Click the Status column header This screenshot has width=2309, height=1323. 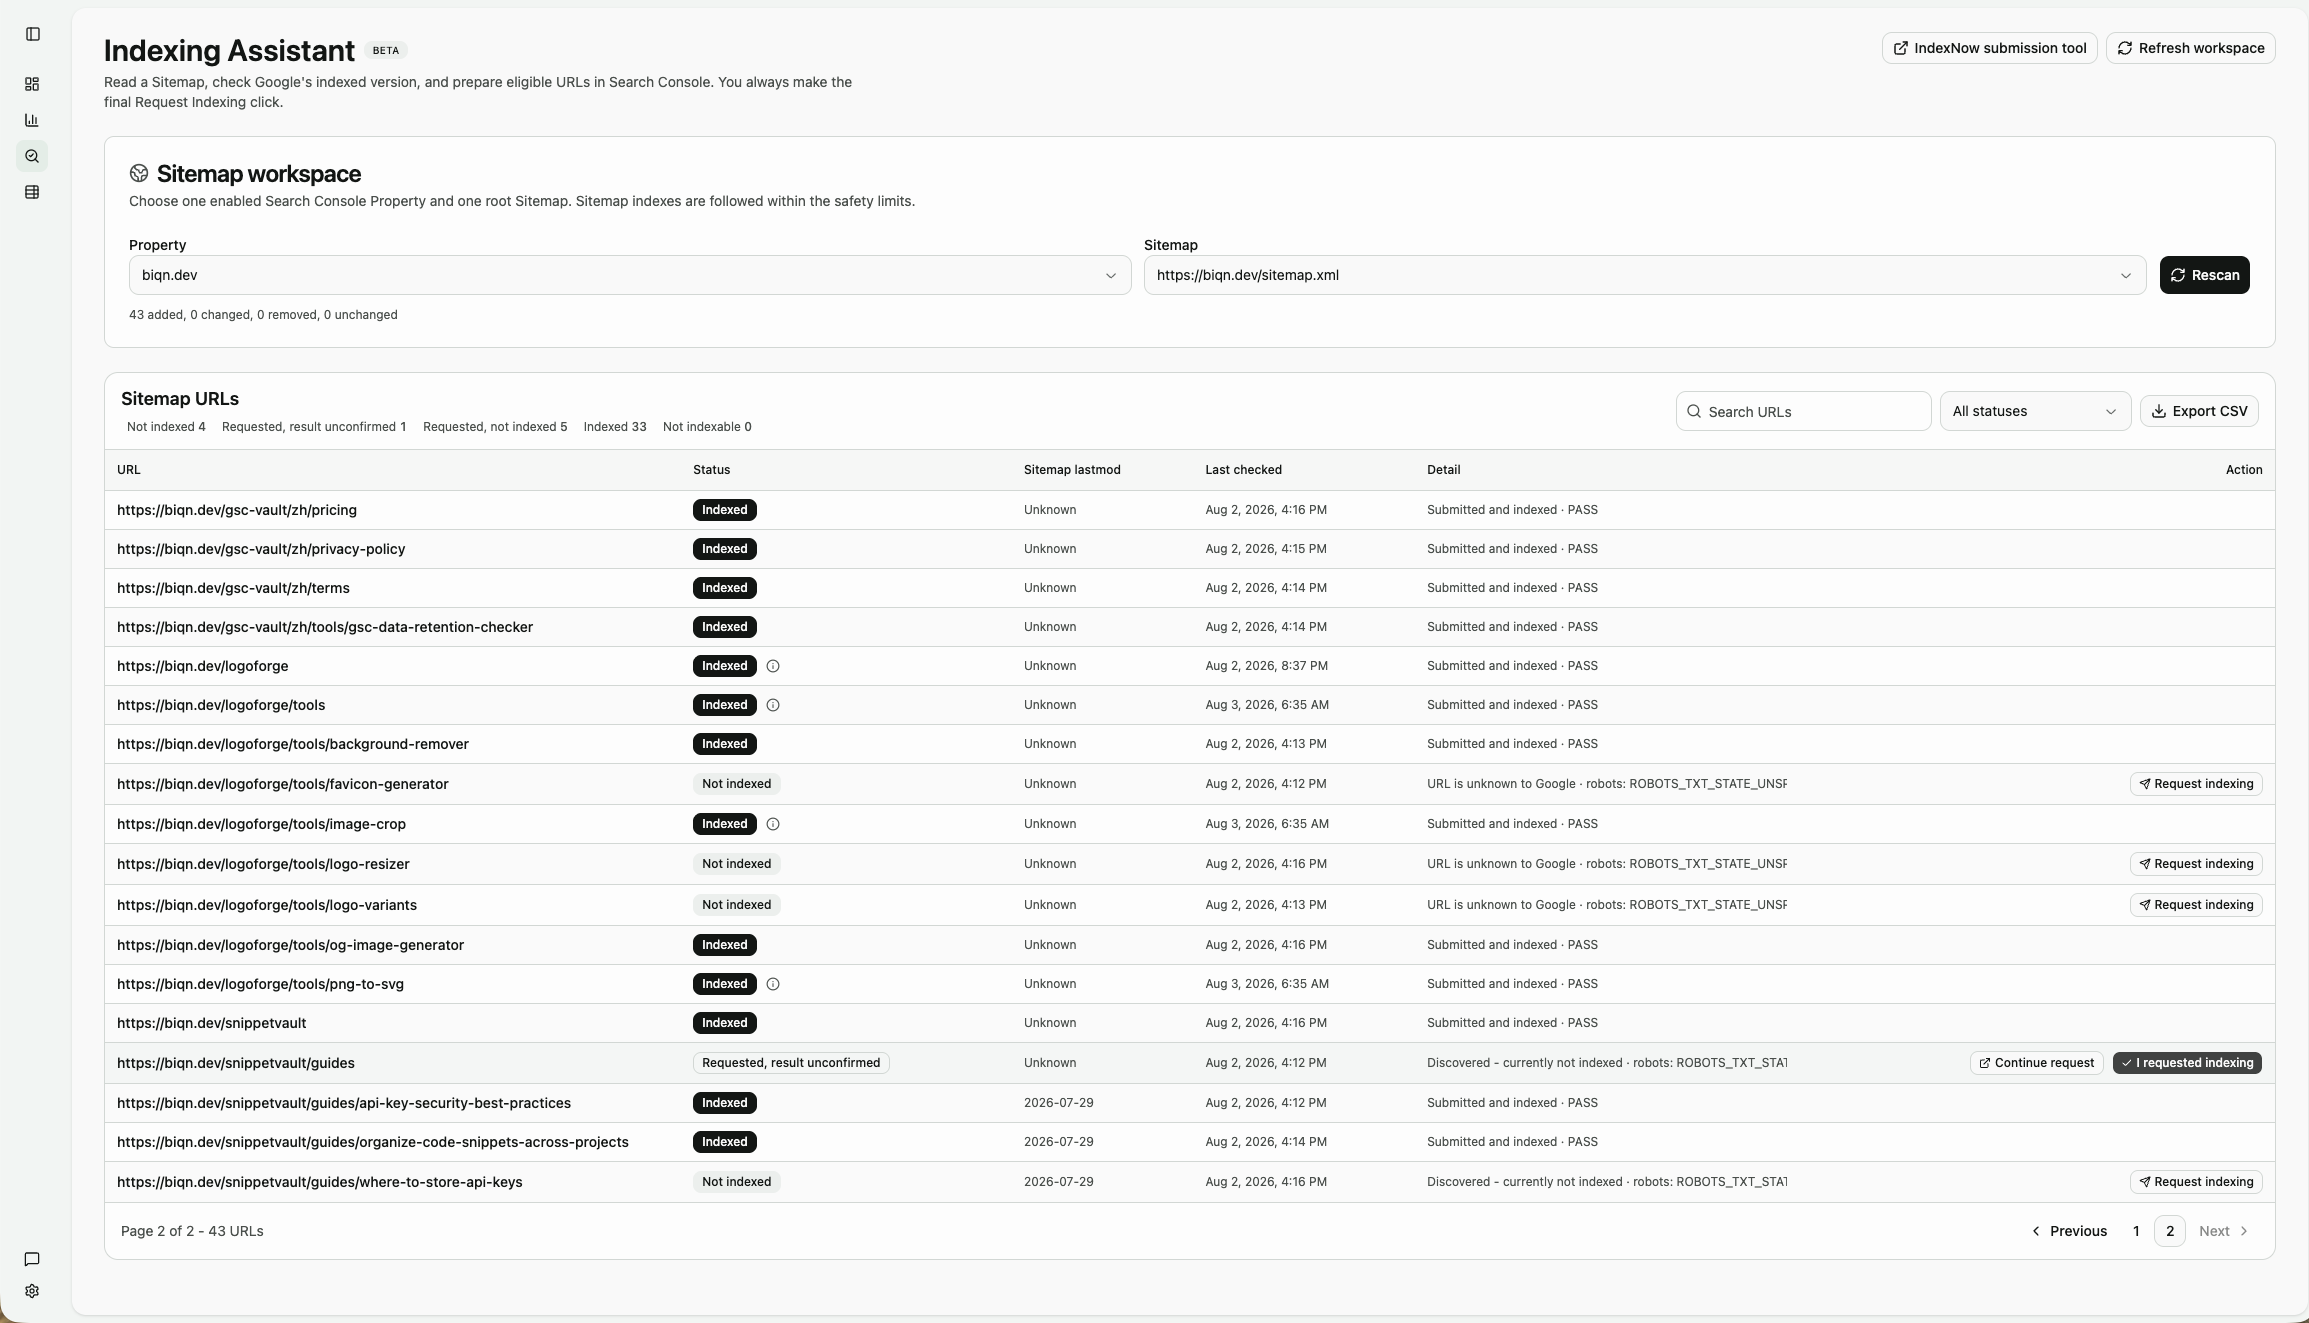(712, 470)
